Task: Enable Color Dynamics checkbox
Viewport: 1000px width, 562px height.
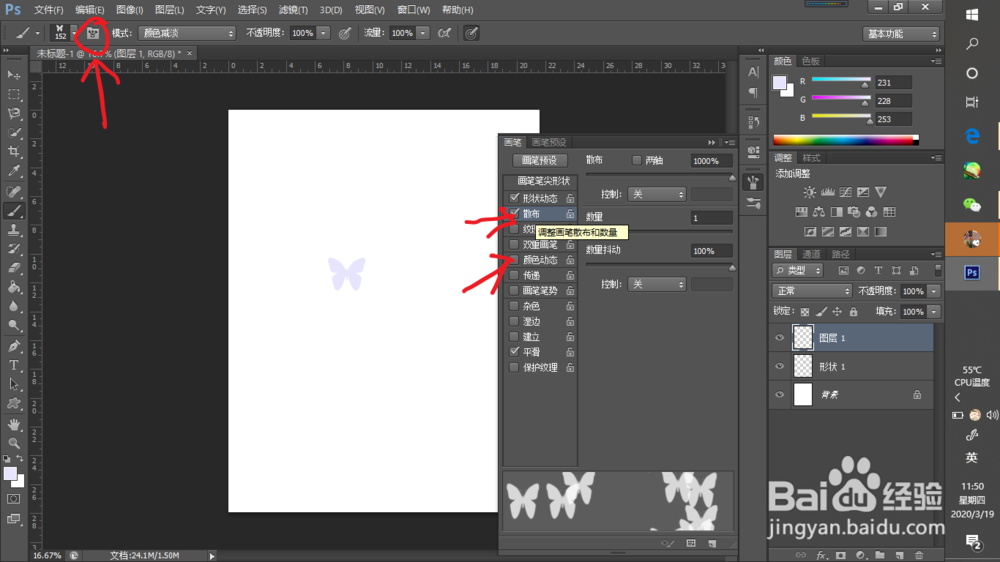Action: (x=514, y=260)
